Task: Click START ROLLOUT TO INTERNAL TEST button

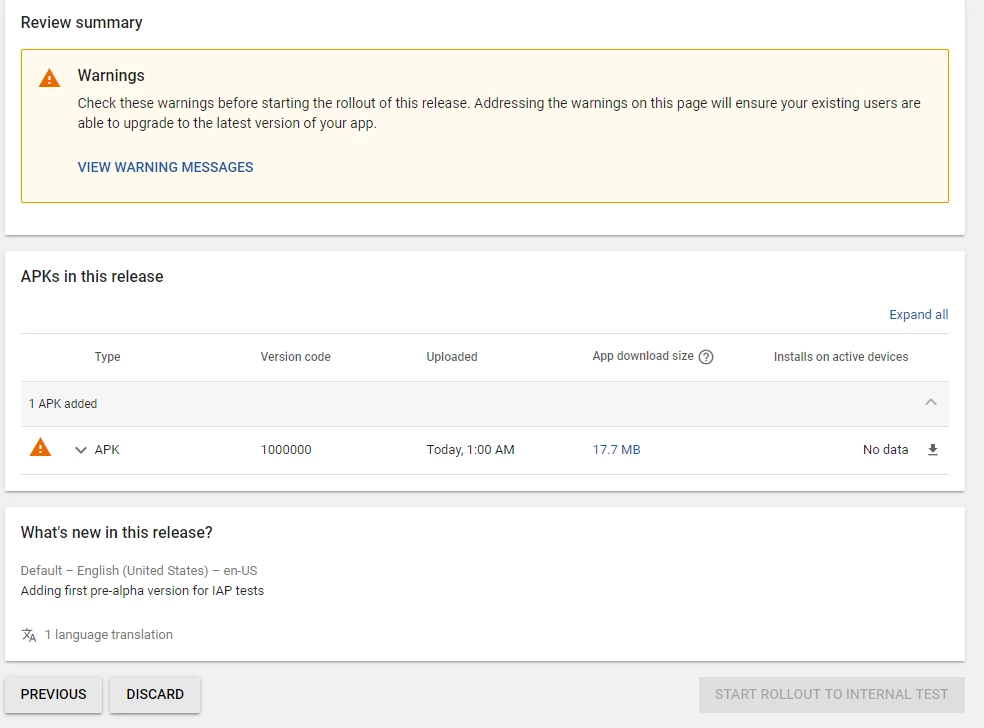Action: coord(831,694)
